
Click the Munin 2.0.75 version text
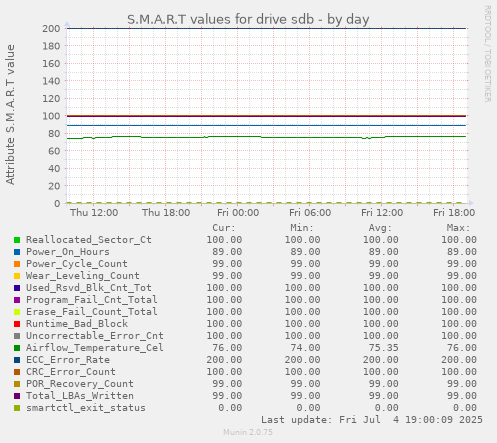248,432
